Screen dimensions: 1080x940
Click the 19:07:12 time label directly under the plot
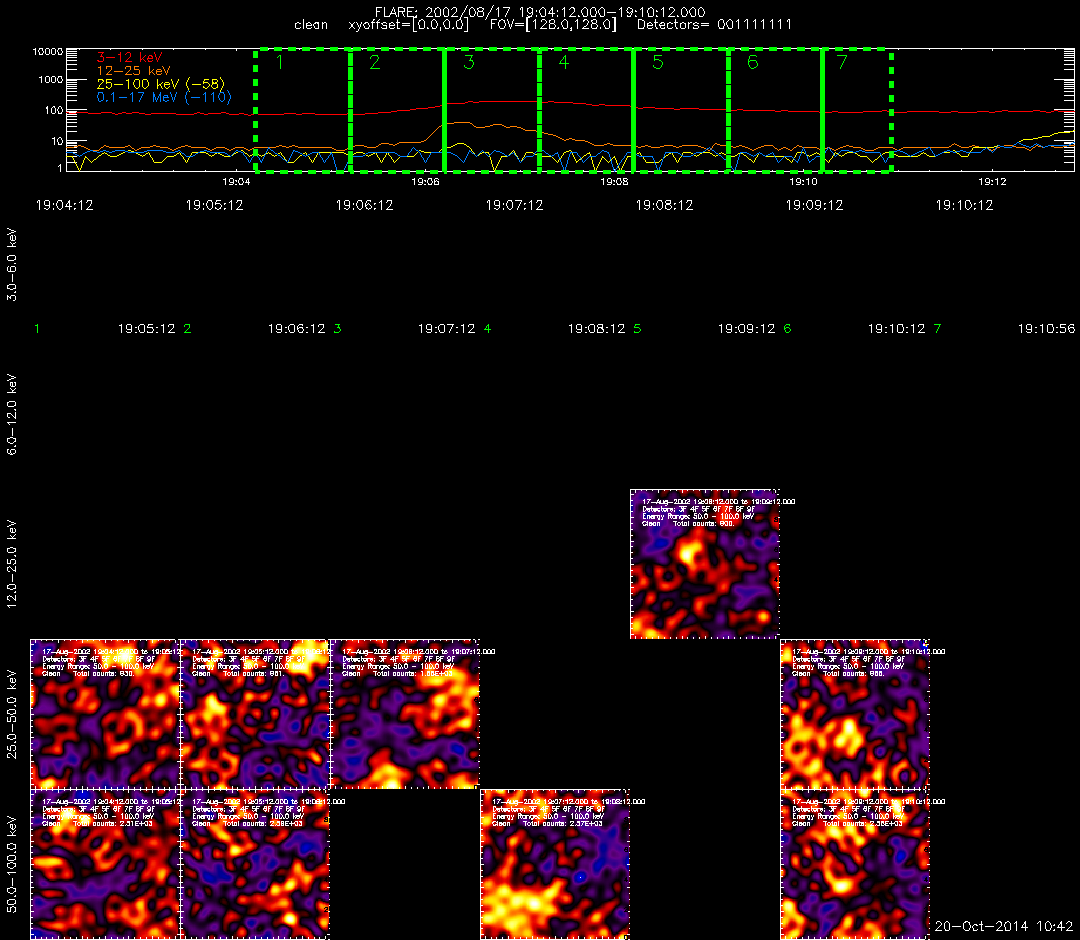tap(515, 205)
